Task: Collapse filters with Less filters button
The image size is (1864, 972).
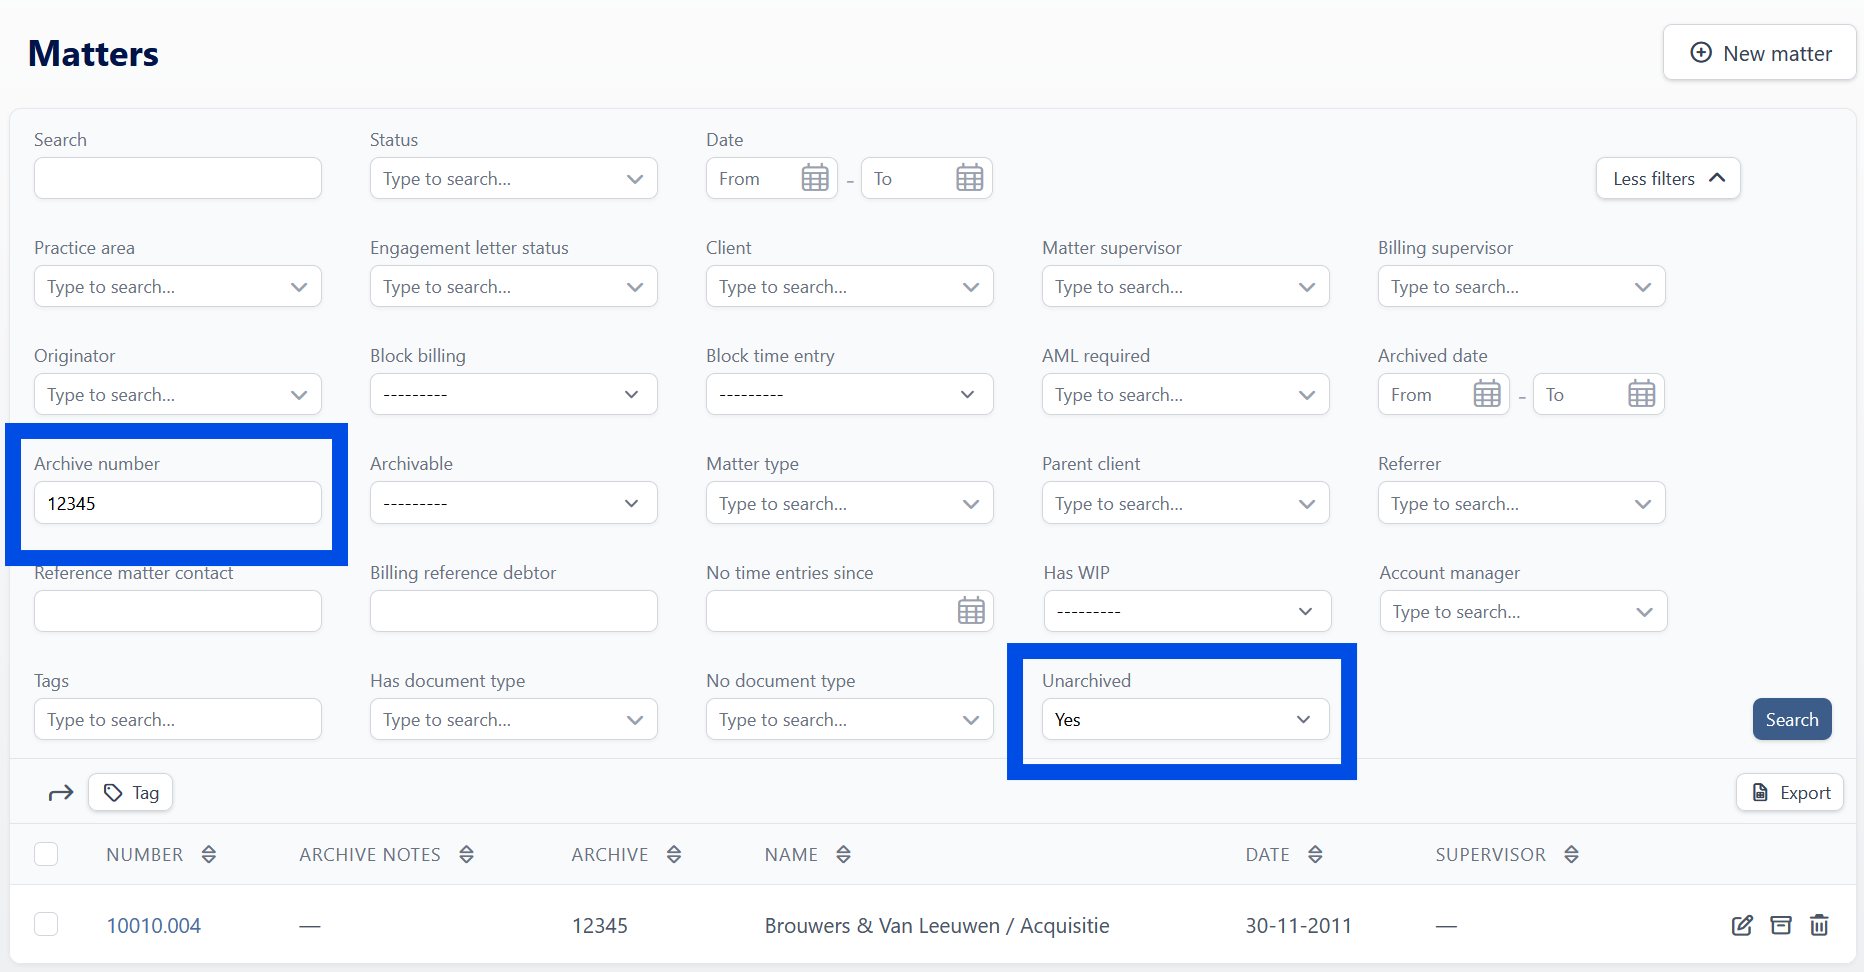Action: 1668,178
